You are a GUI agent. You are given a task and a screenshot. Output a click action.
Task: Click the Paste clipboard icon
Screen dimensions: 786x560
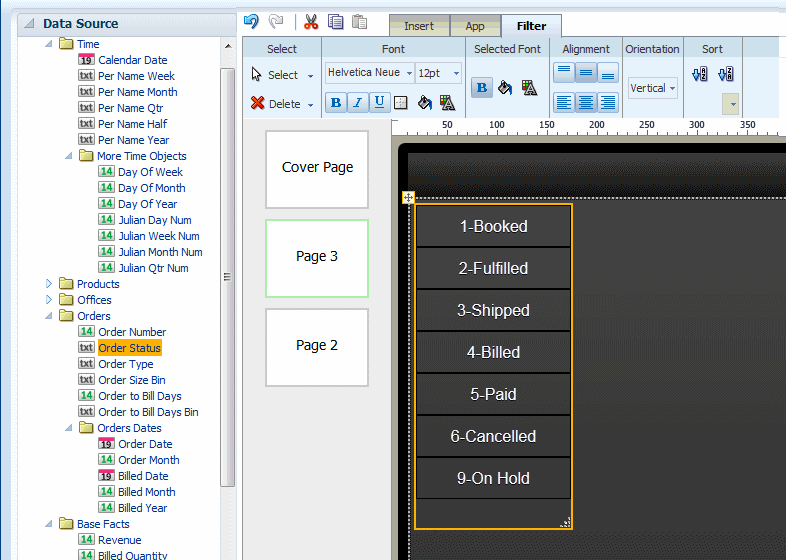click(x=359, y=22)
